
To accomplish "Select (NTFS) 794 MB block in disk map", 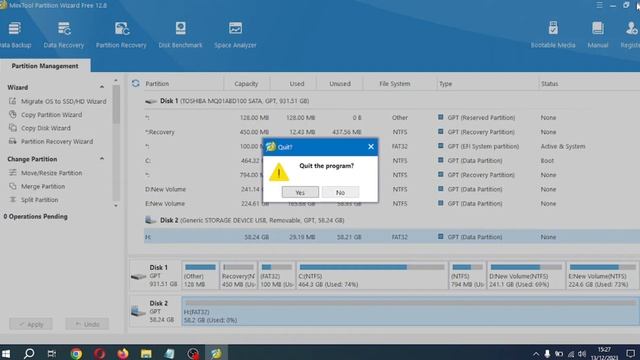I will point(467,276).
